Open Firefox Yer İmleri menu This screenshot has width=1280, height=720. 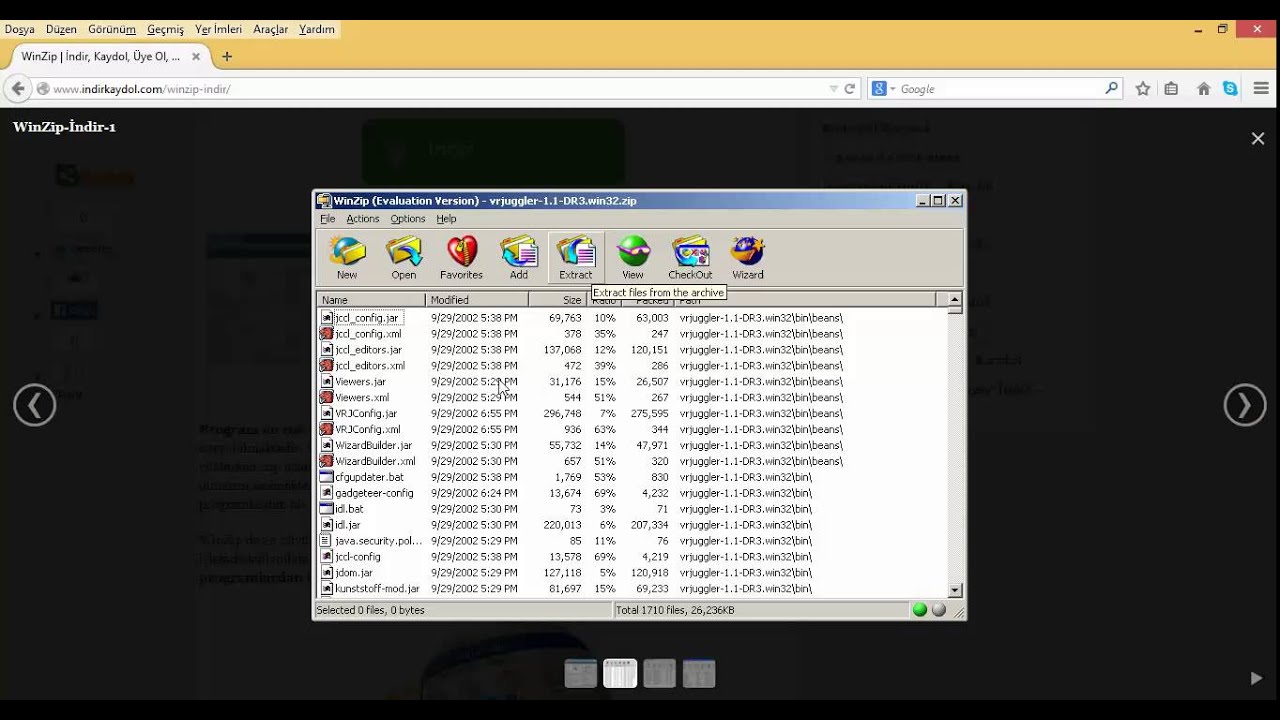[218, 30]
